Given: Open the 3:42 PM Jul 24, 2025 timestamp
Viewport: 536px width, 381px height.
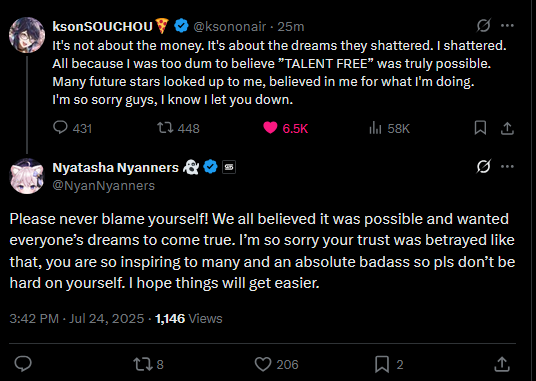Looking at the screenshot, I should click(77, 318).
